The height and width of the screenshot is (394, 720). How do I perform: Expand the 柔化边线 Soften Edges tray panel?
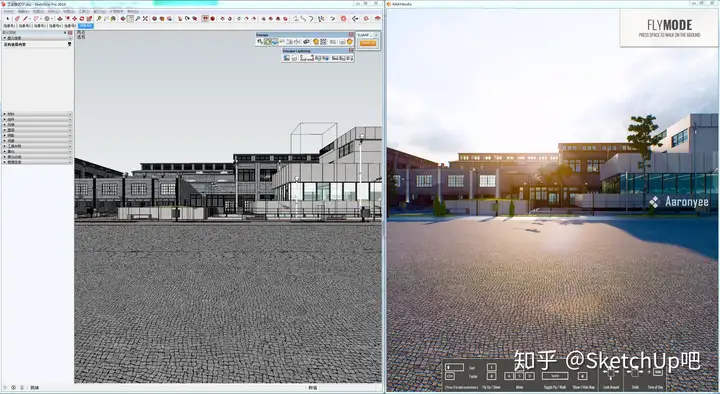pos(37,157)
